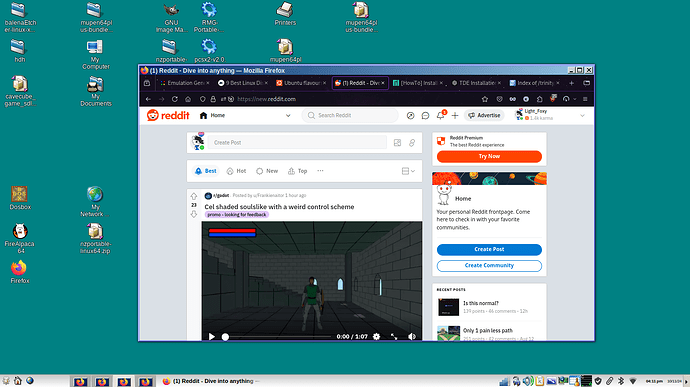The image size is (690, 387).
Task: Sort feed by Hot
Action: [x=236, y=171]
